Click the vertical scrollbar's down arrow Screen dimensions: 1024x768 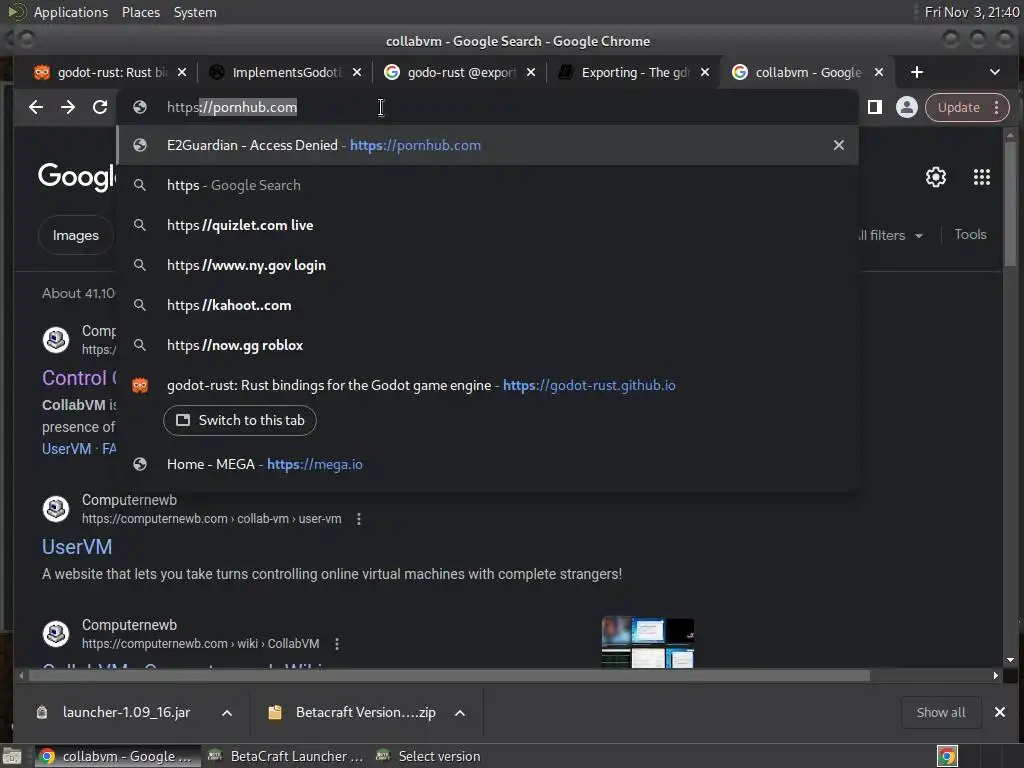1010,660
